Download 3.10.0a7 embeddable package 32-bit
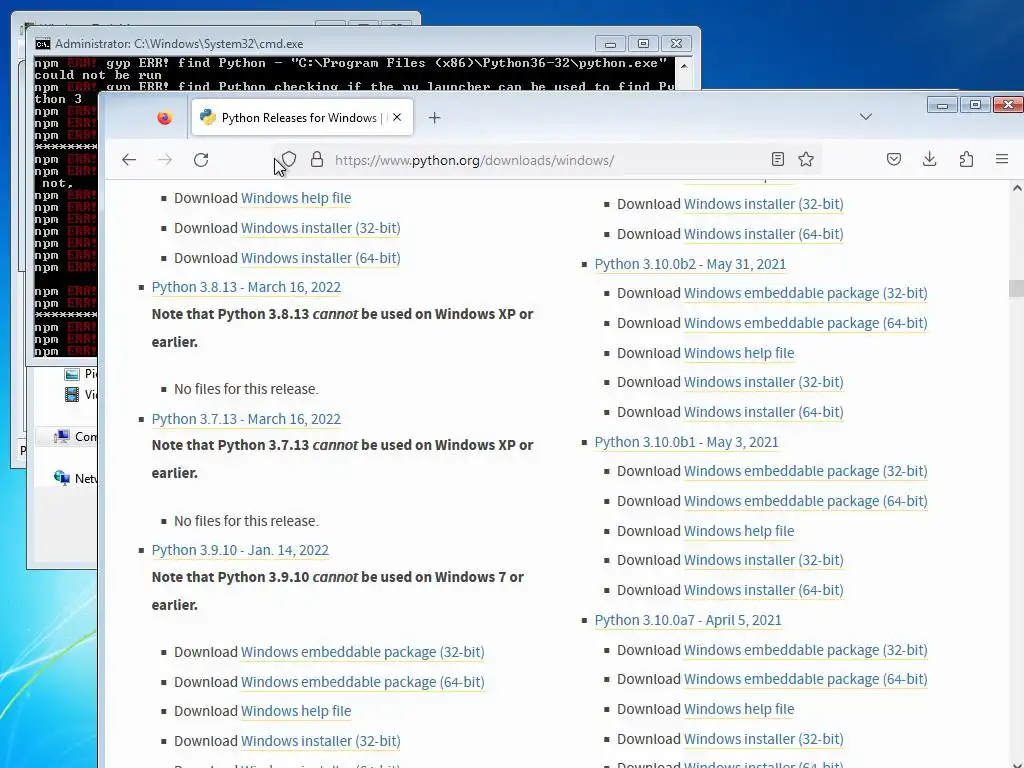Image resolution: width=1024 pixels, height=768 pixels. tap(805, 650)
